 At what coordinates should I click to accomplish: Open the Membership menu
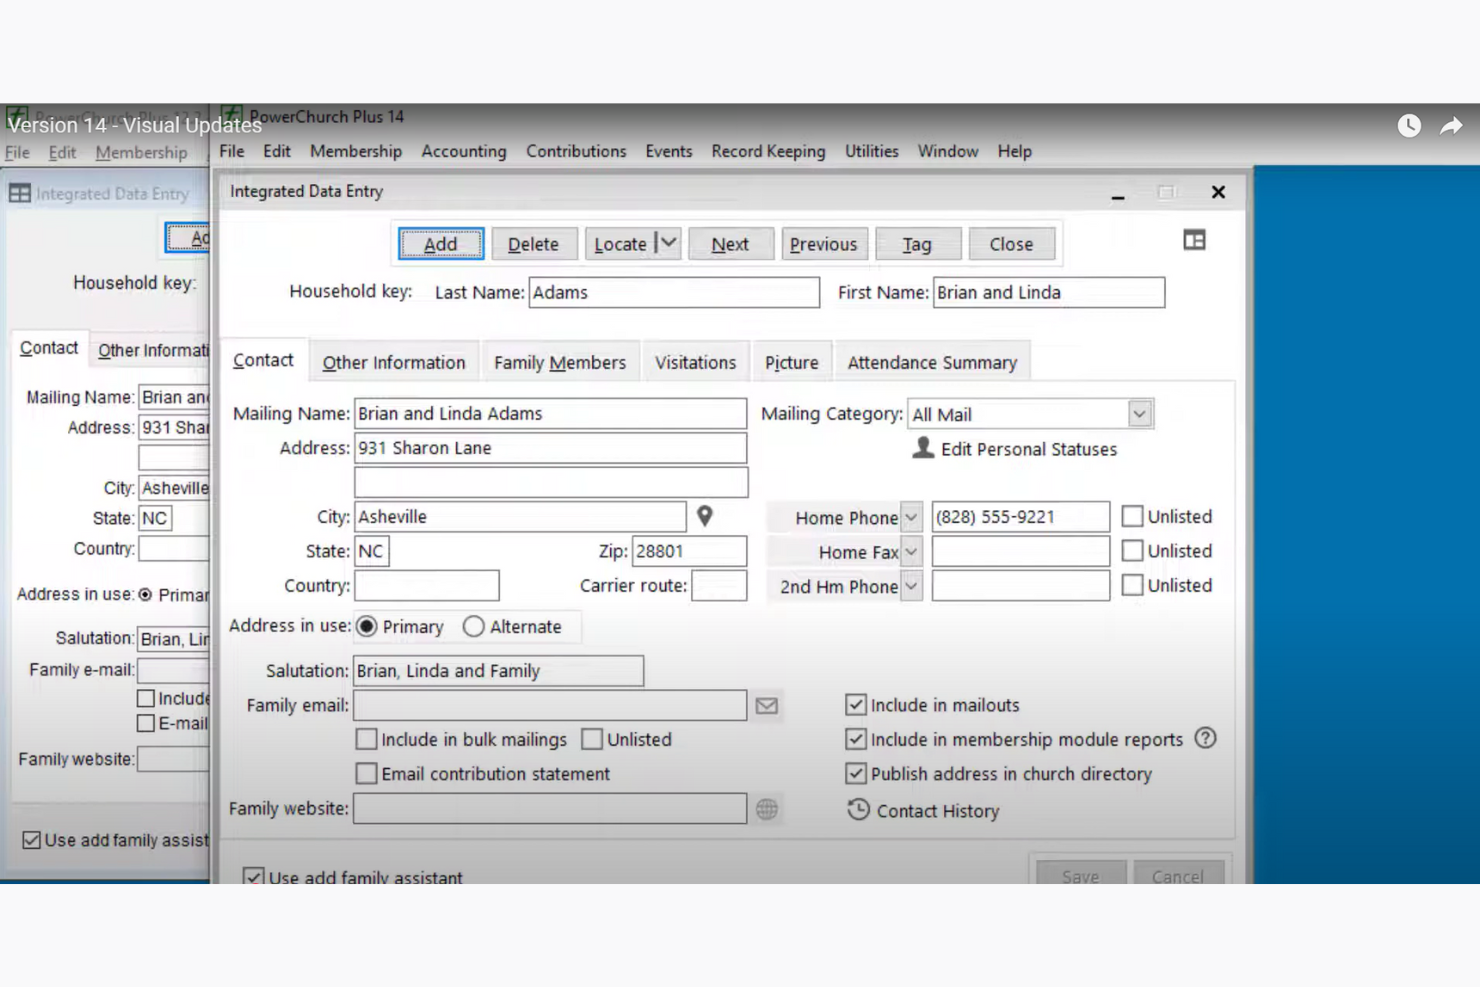click(356, 151)
